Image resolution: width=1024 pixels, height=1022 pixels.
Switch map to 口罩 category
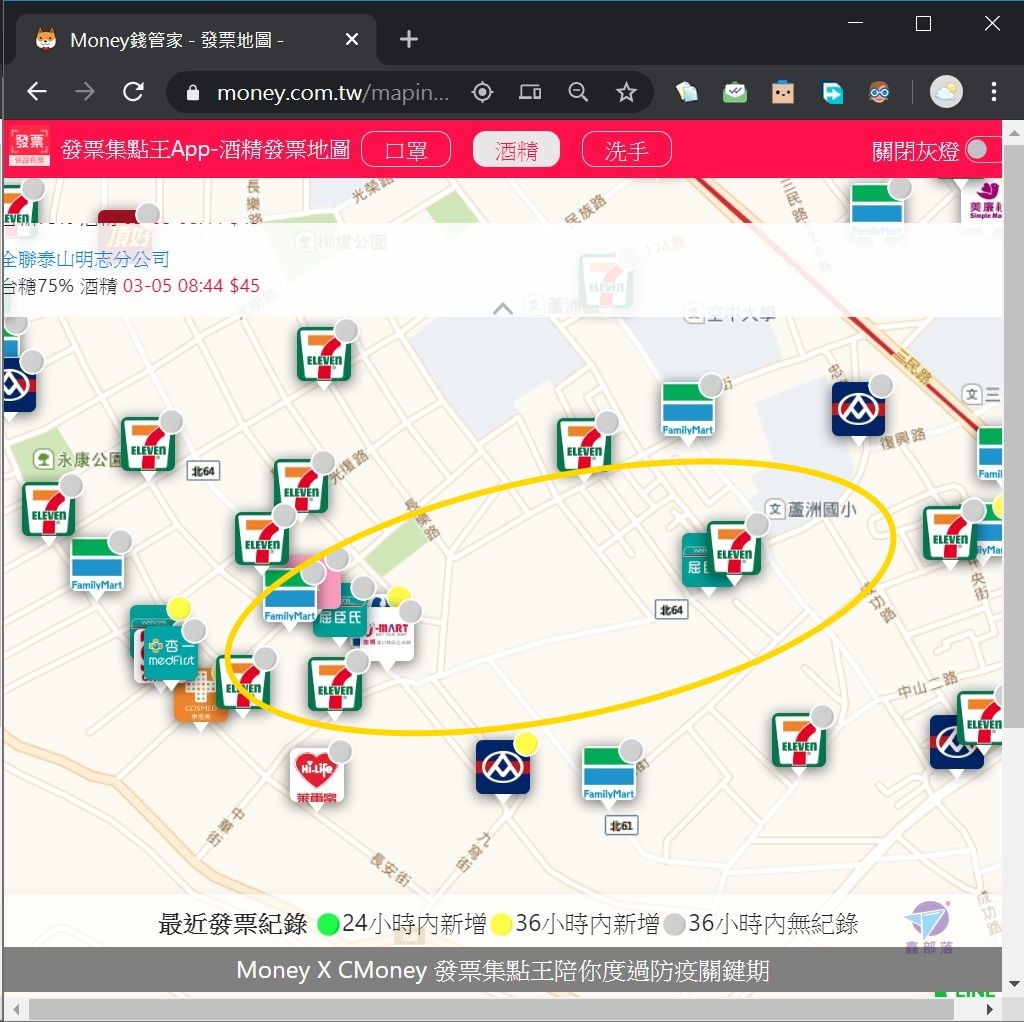406,150
